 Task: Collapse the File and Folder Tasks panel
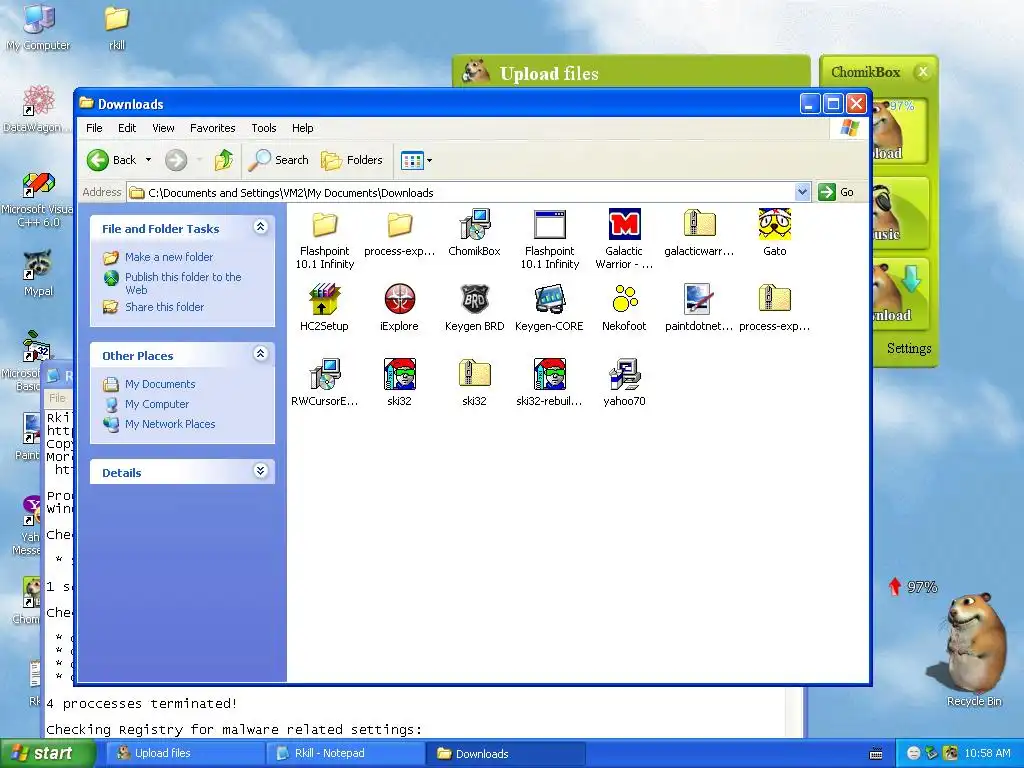coord(261,227)
